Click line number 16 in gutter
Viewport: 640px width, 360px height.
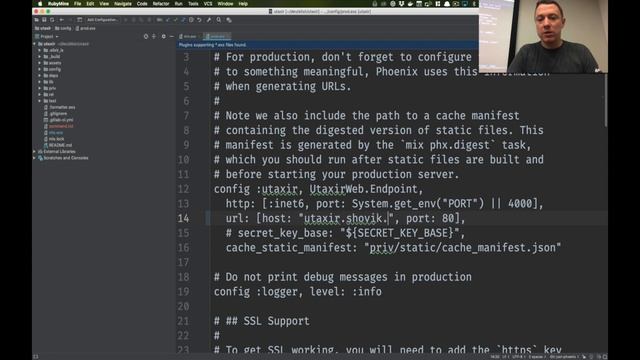click(183, 248)
